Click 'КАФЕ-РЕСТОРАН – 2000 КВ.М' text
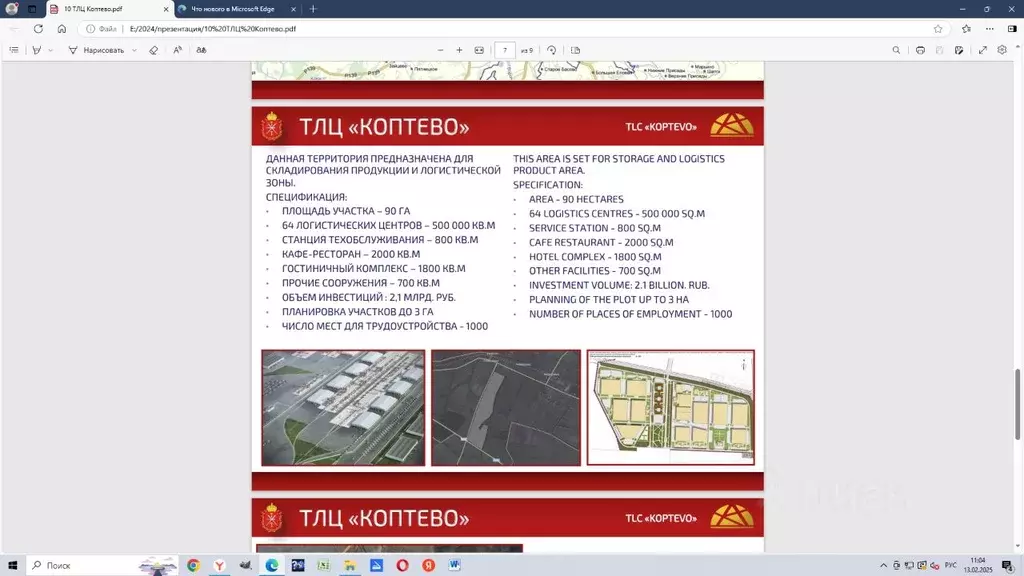Screen dimensions: 1024x576 coord(351,254)
